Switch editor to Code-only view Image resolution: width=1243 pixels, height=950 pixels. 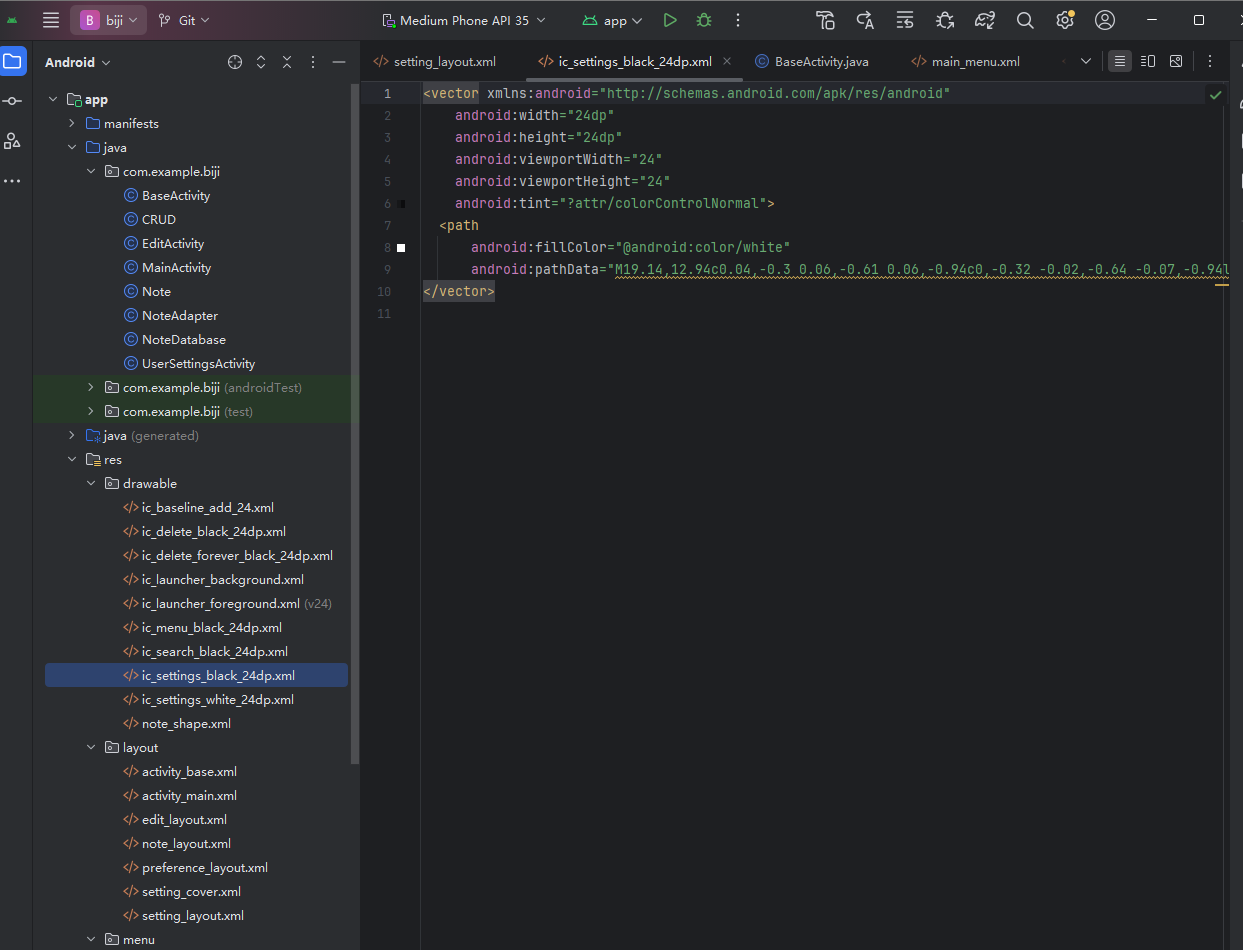[1120, 61]
